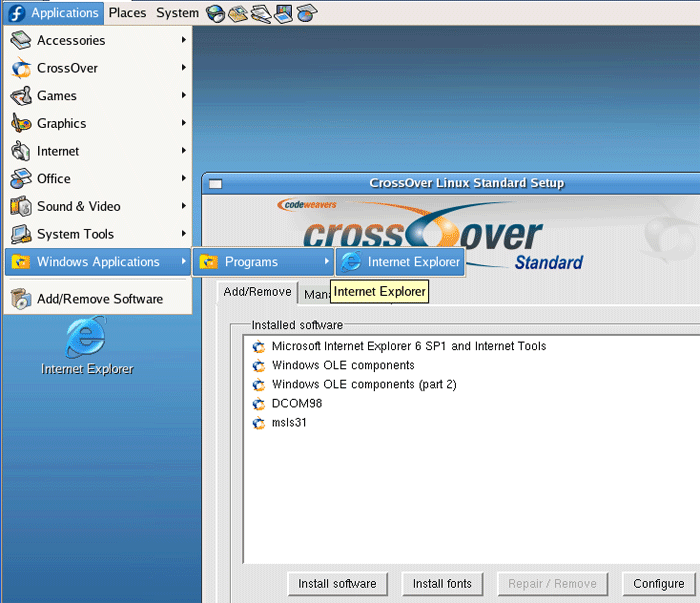
Task: Expand the Office submenu arrow
Action: [183, 178]
